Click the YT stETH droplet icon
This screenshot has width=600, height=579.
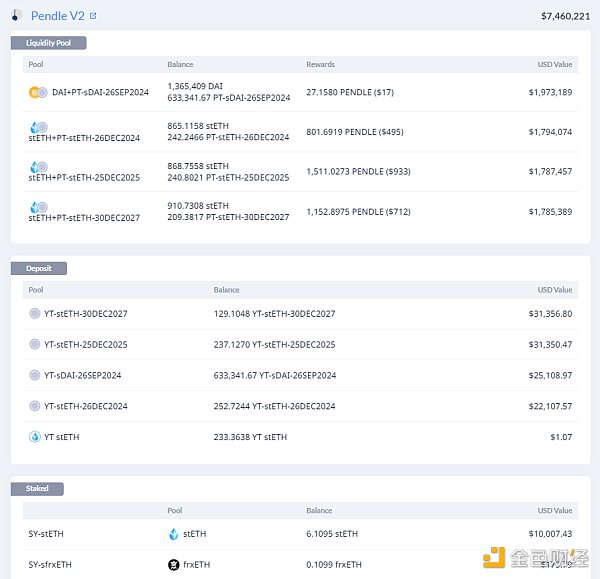coord(35,437)
